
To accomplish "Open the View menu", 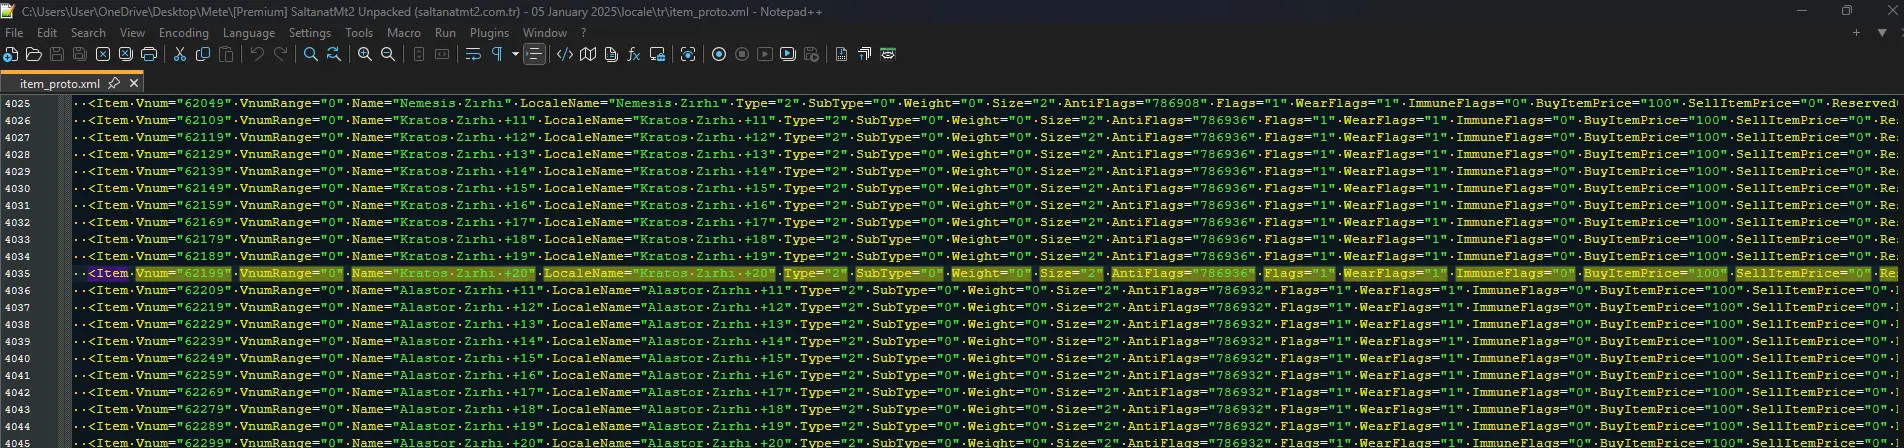I will pyautogui.click(x=133, y=33).
